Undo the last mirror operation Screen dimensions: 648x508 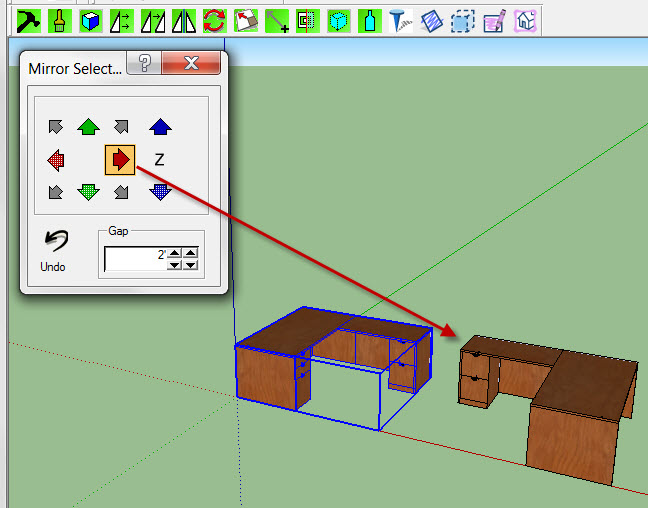(x=53, y=250)
